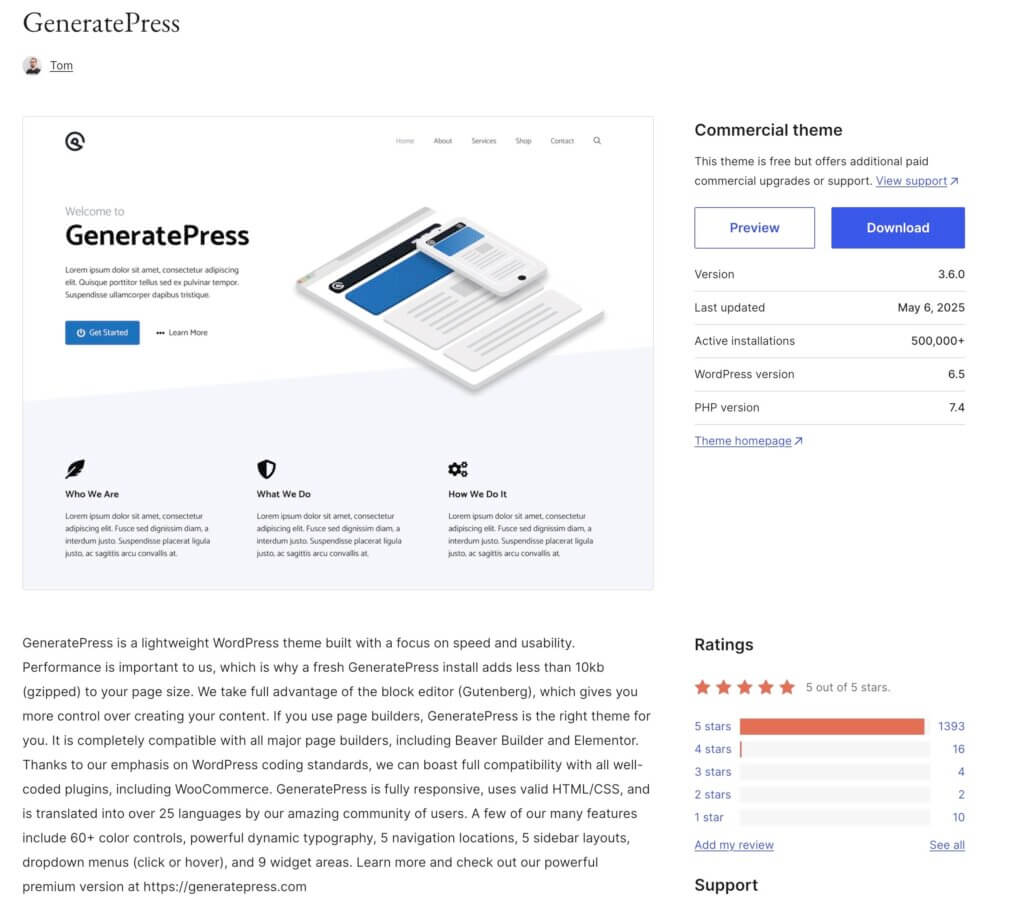Click the power icon on the Get Started button
The width and height of the screenshot is (1024, 909).
(x=79, y=332)
